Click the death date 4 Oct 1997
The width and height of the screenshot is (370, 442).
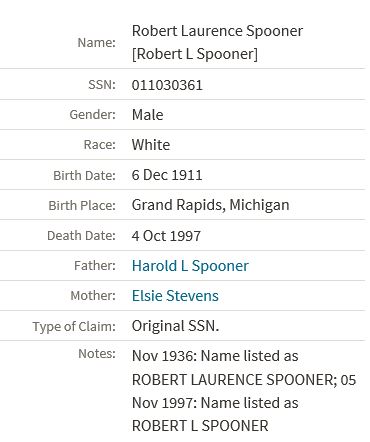click(x=166, y=236)
